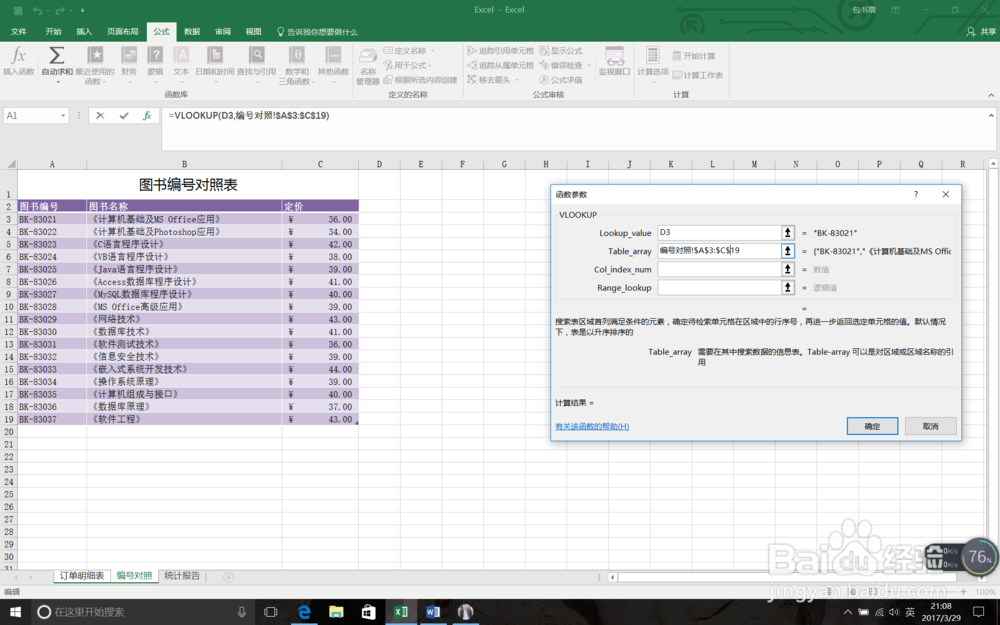
Task: Open File Explorer from the taskbar
Action: (336, 612)
